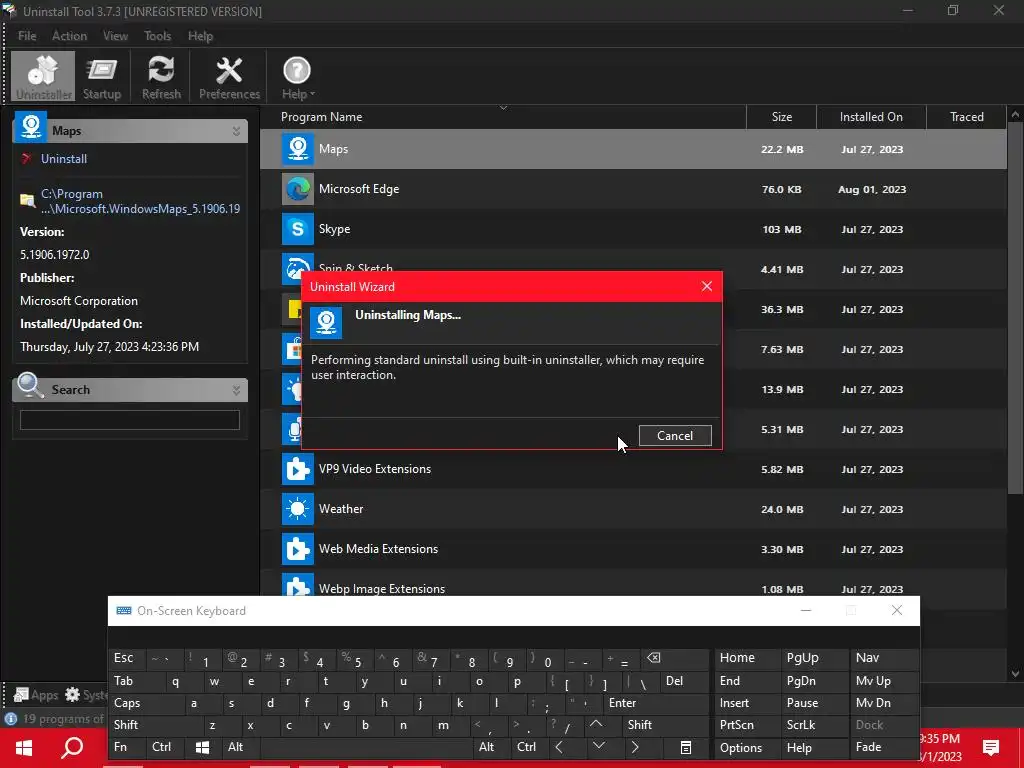Minimize the On-Screen Keyboard window
Screen dimensions: 1024x768
click(x=806, y=611)
